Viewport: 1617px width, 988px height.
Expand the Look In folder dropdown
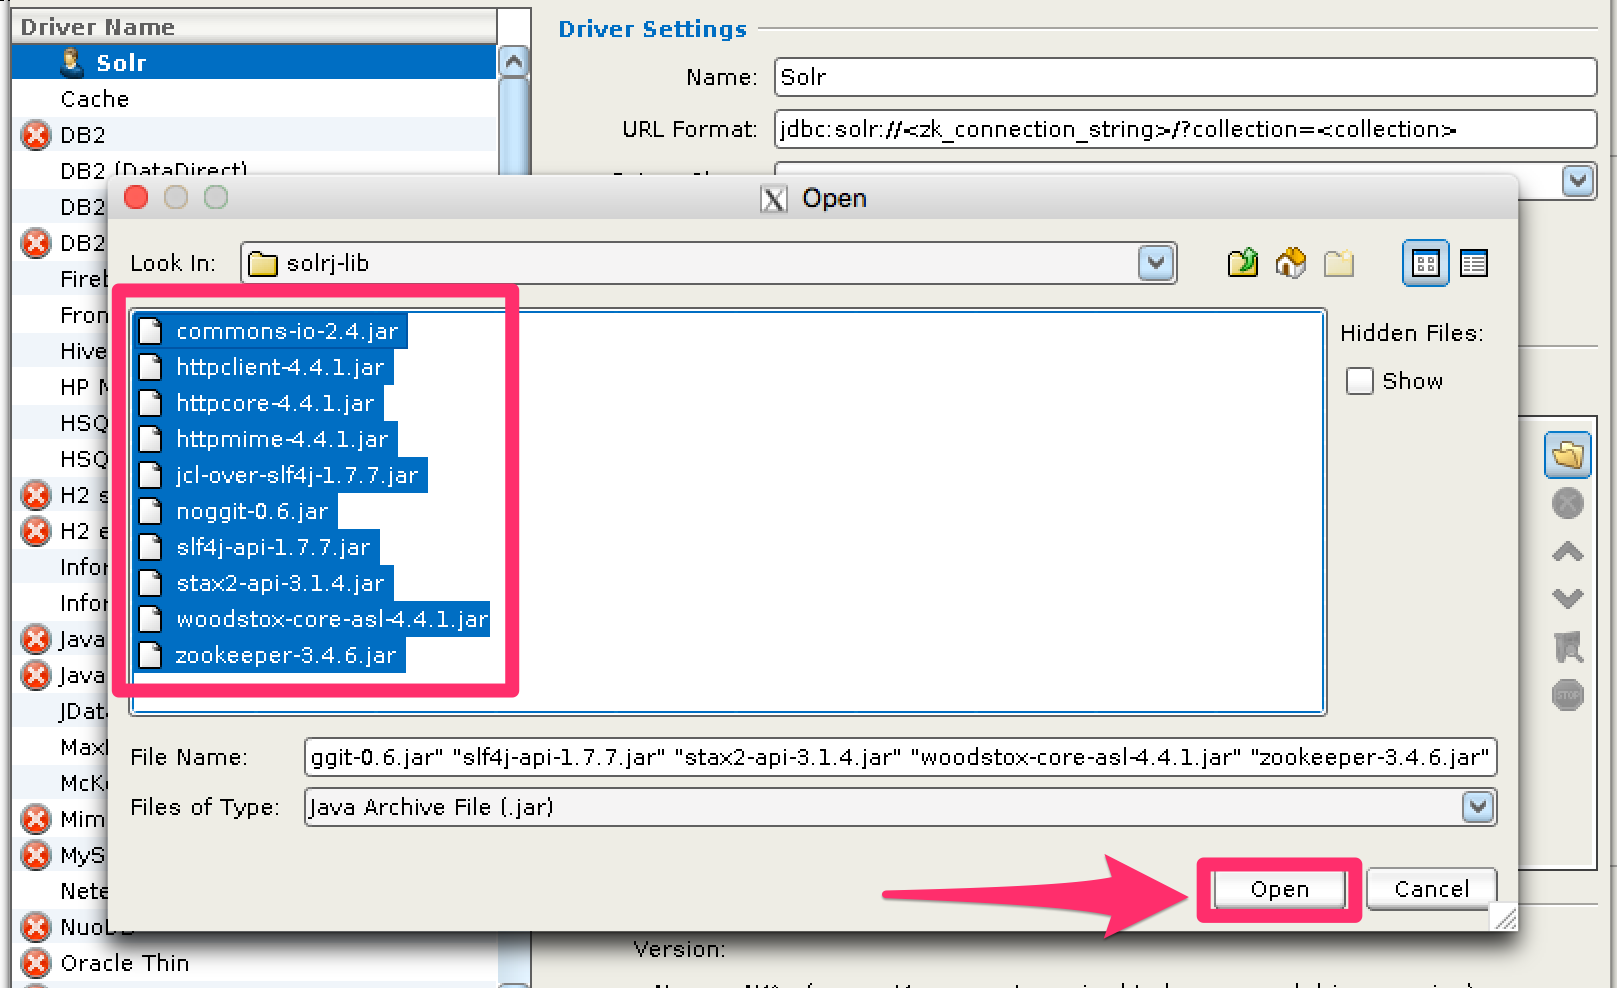1156,263
